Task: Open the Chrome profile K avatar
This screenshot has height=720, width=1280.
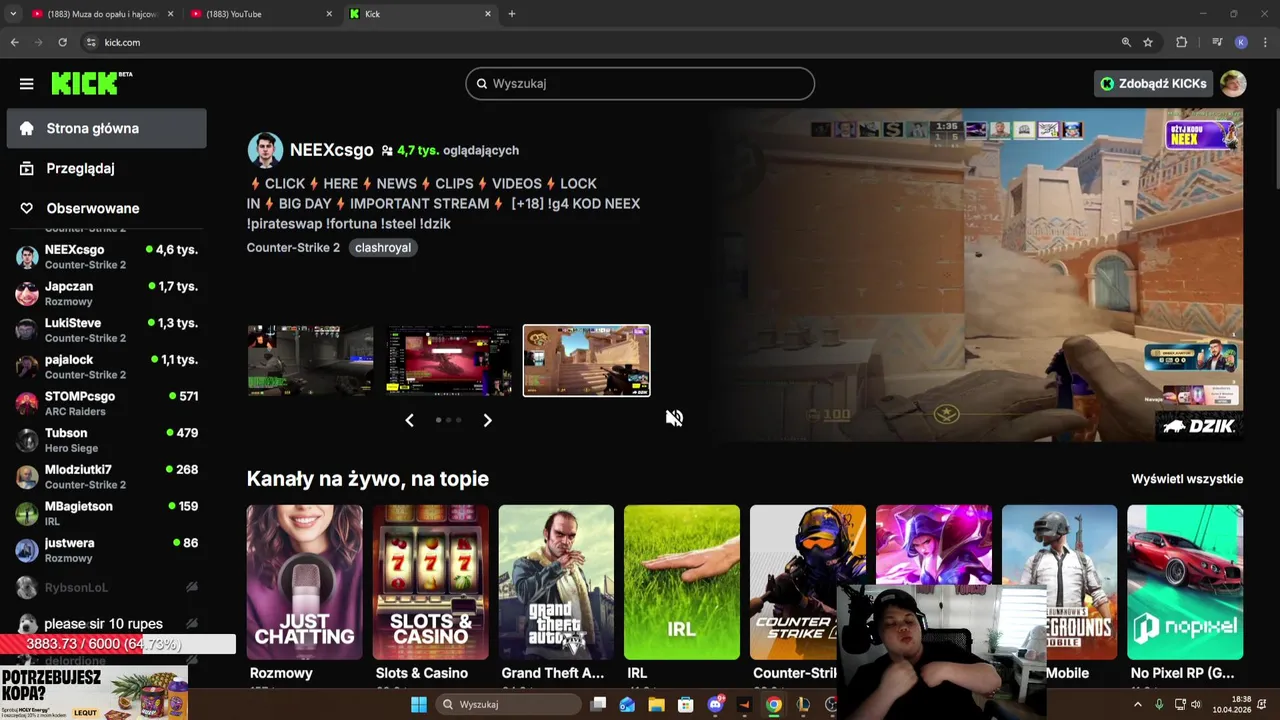Action: pos(1241,42)
